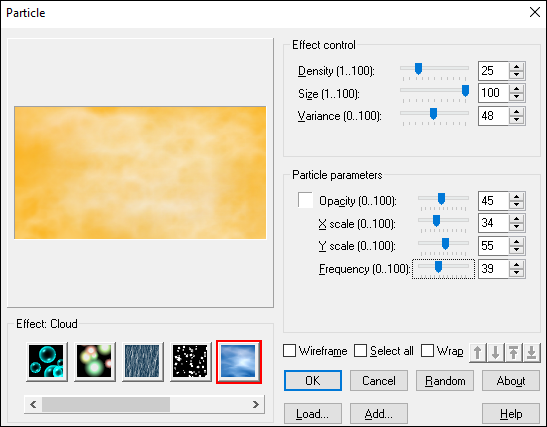The width and height of the screenshot is (547, 427).
Task: Increase Density value with up spinner
Action: point(517,67)
